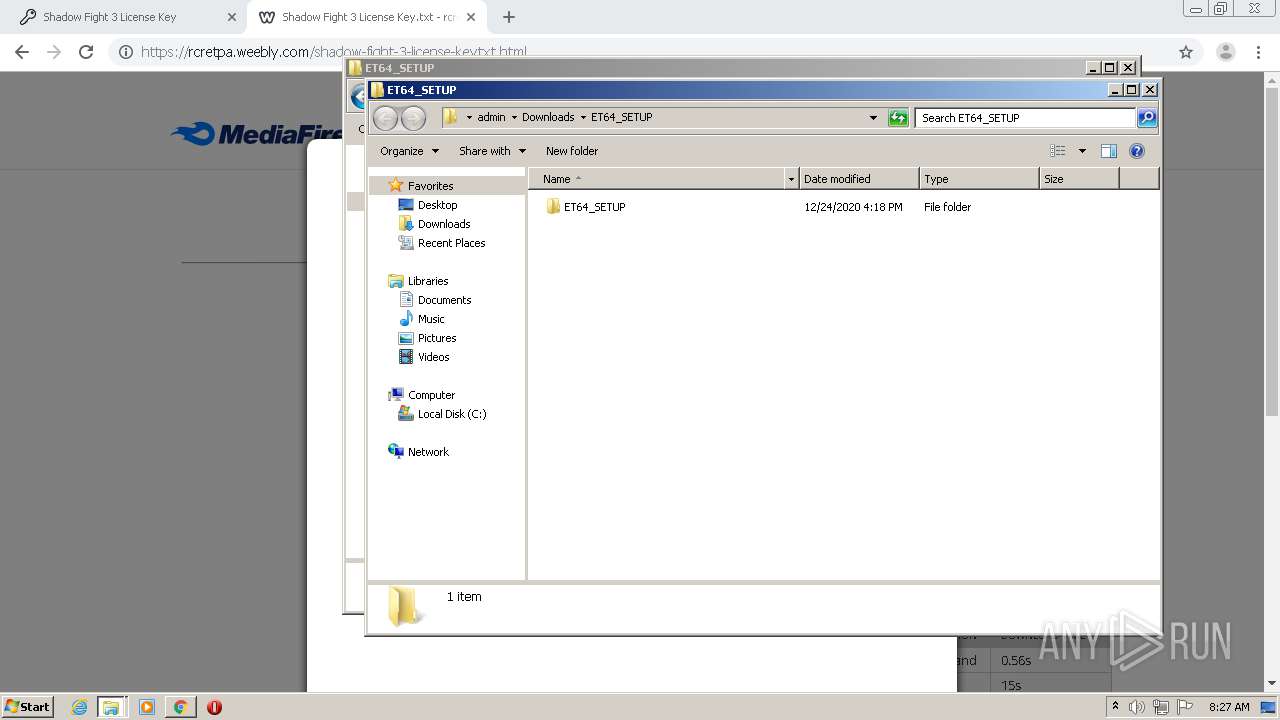This screenshot has height=720, width=1280.
Task: Click the green refresh button beside address bar
Action: tap(898, 118)
